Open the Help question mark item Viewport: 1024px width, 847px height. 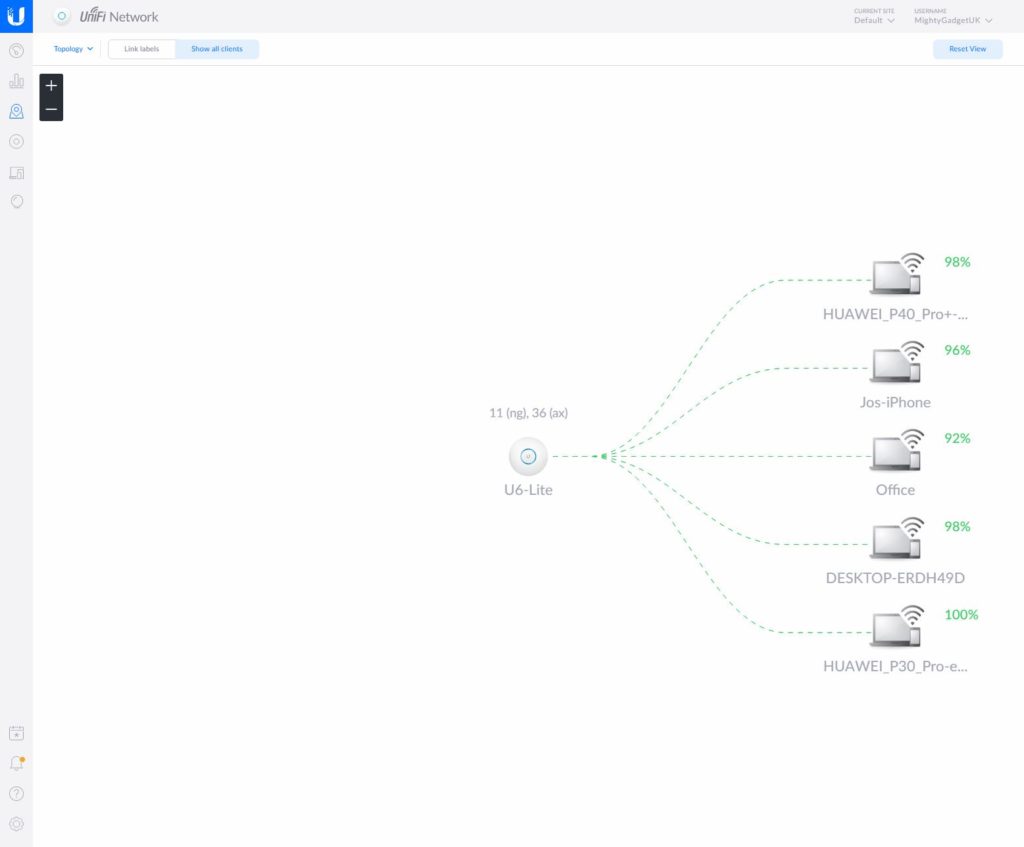click(16, 794)
